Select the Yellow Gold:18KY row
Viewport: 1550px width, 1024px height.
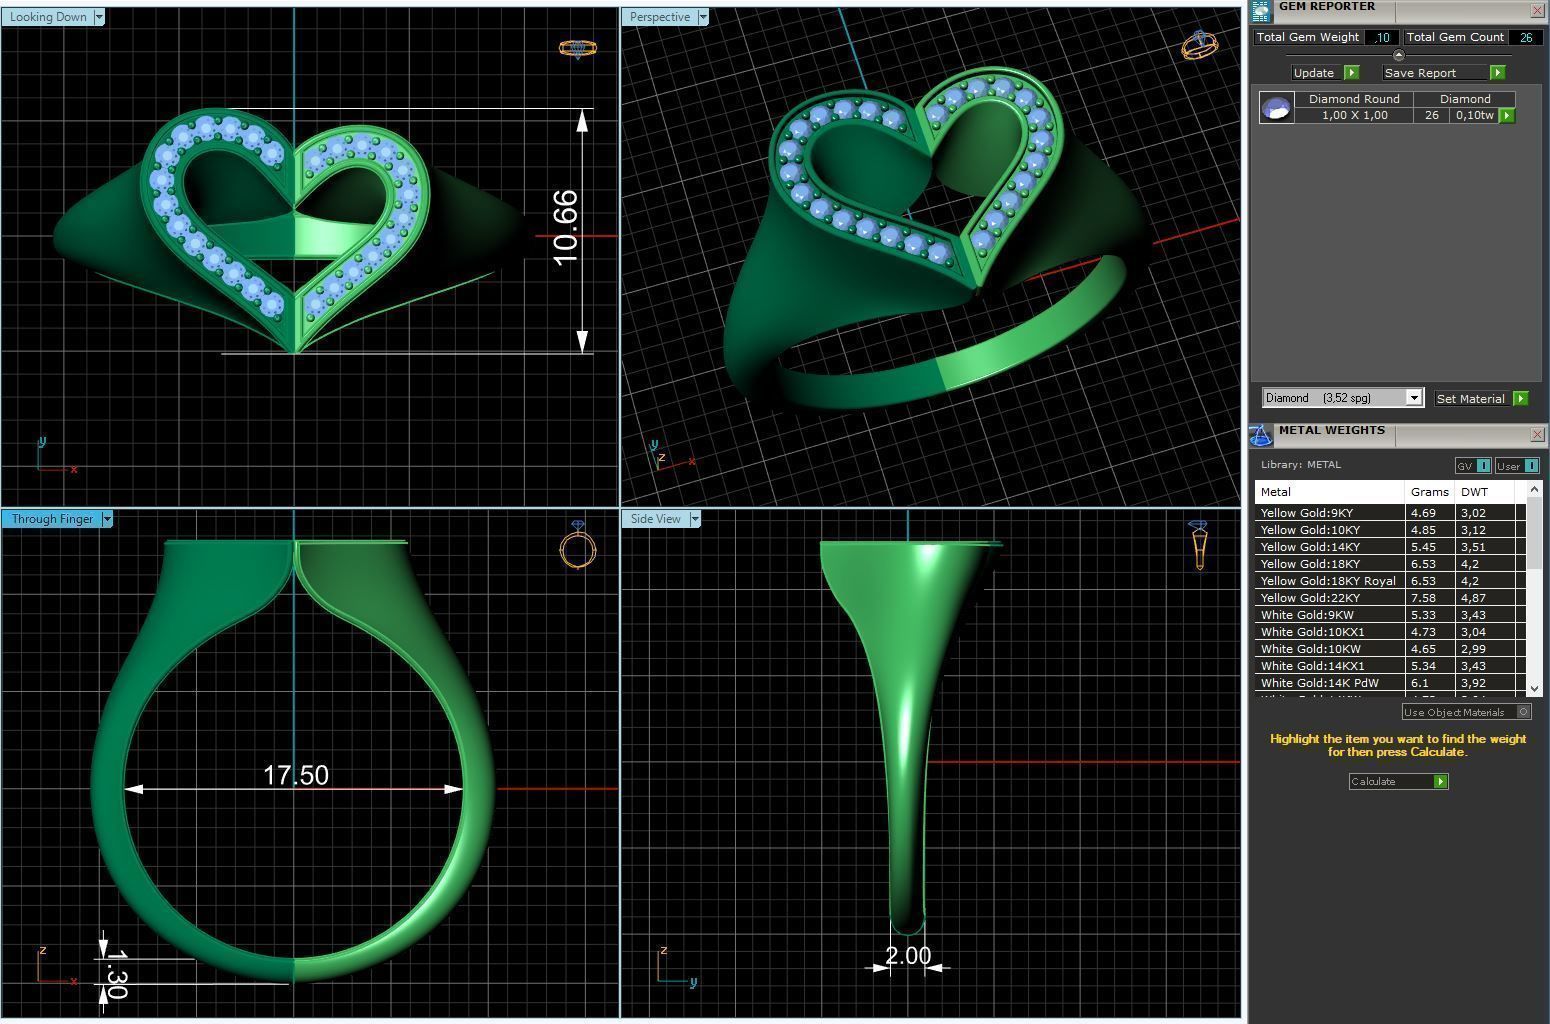(1391, 564)
